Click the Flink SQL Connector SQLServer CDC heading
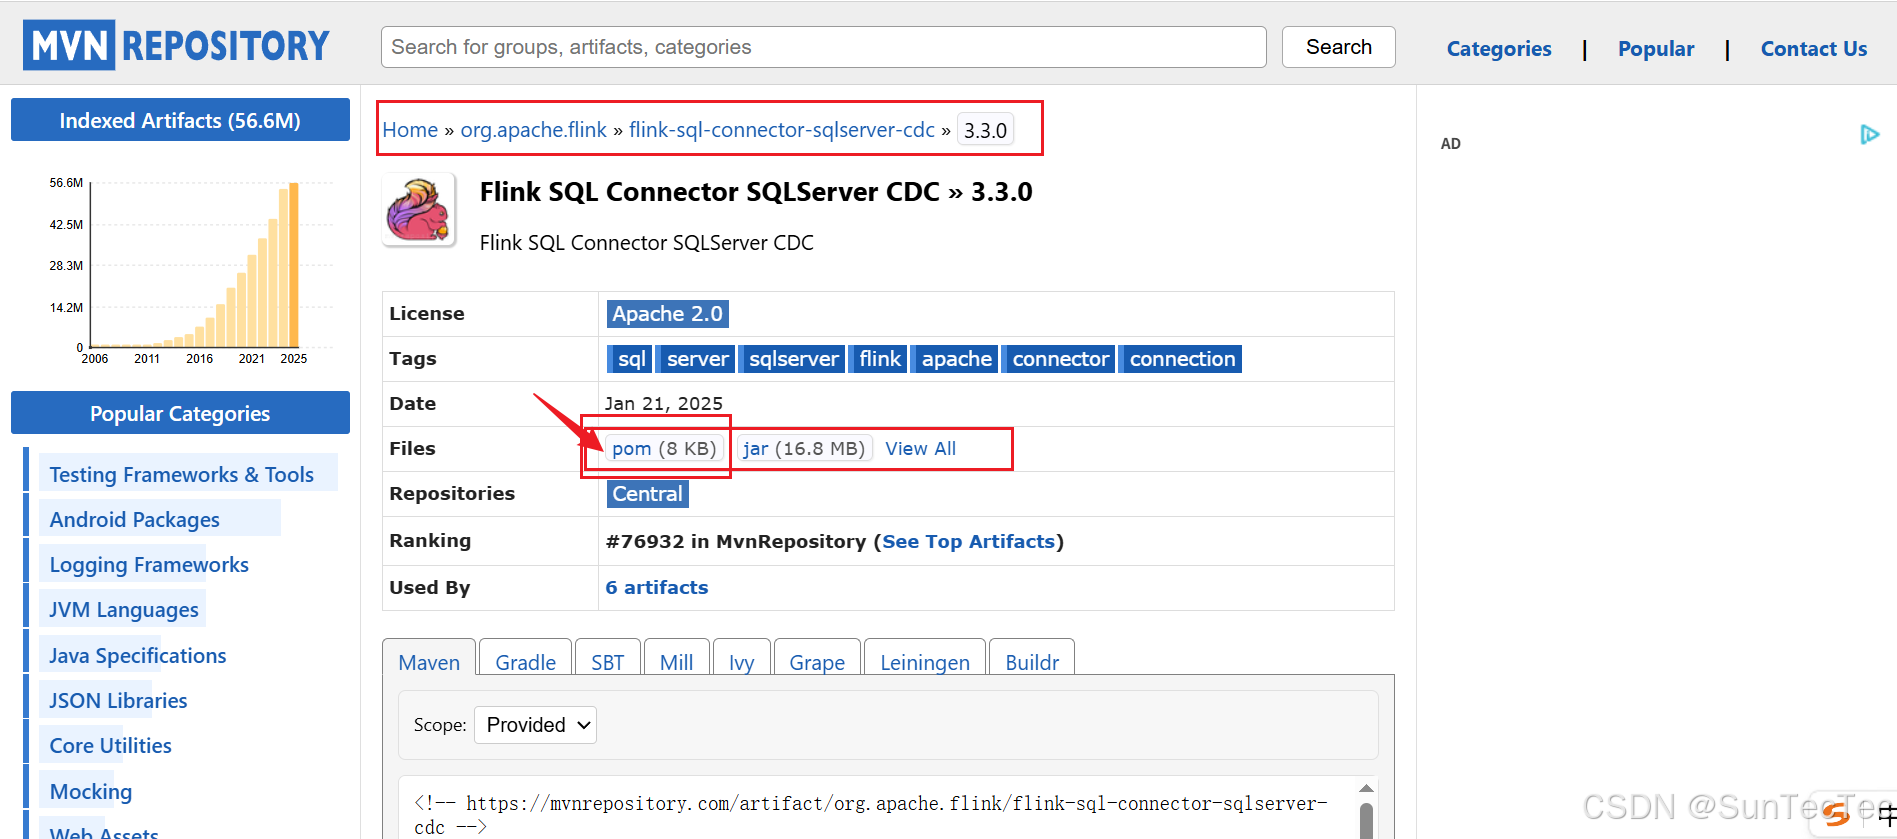The width and height of the screenshot is (1897, 839). point(756,192)
